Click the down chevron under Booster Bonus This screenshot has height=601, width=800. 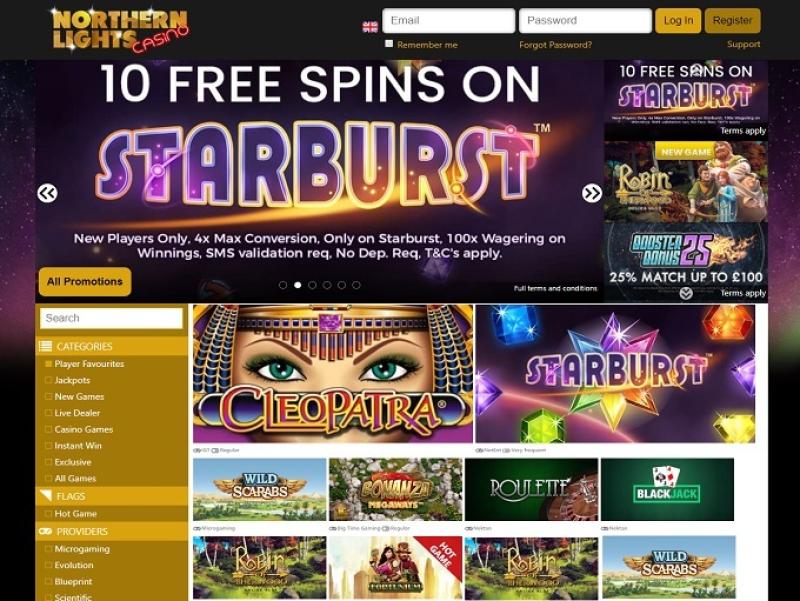click(686, 293)
